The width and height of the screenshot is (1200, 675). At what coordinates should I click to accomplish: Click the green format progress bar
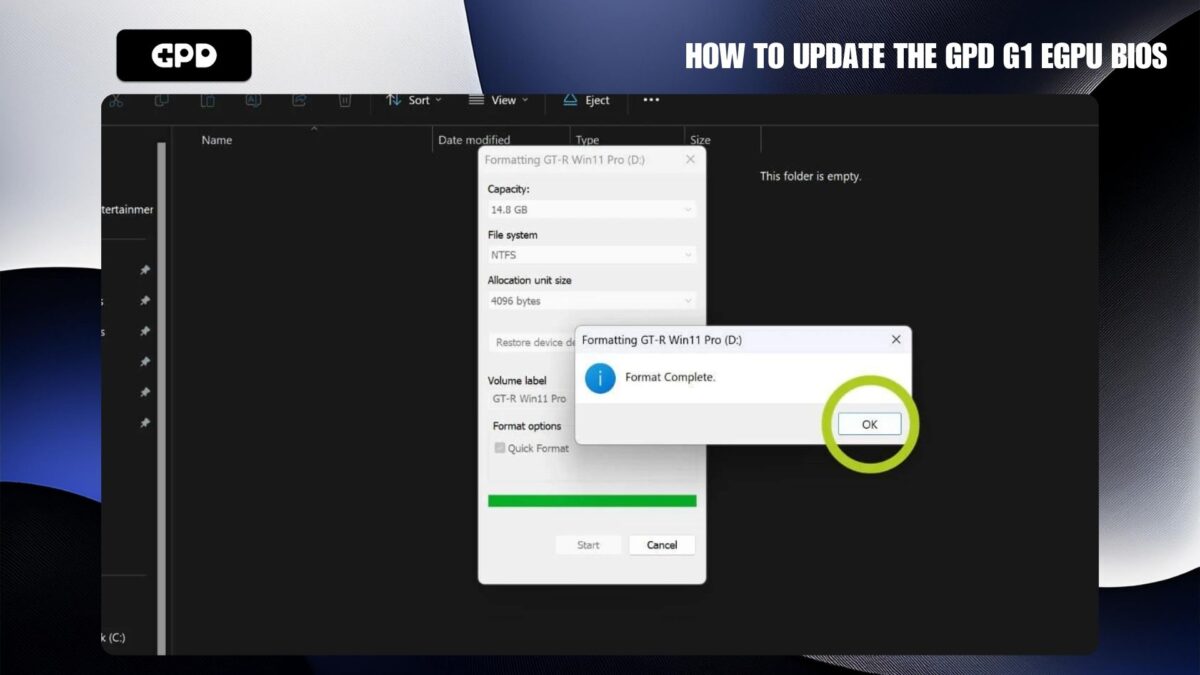tap(592, 501)
